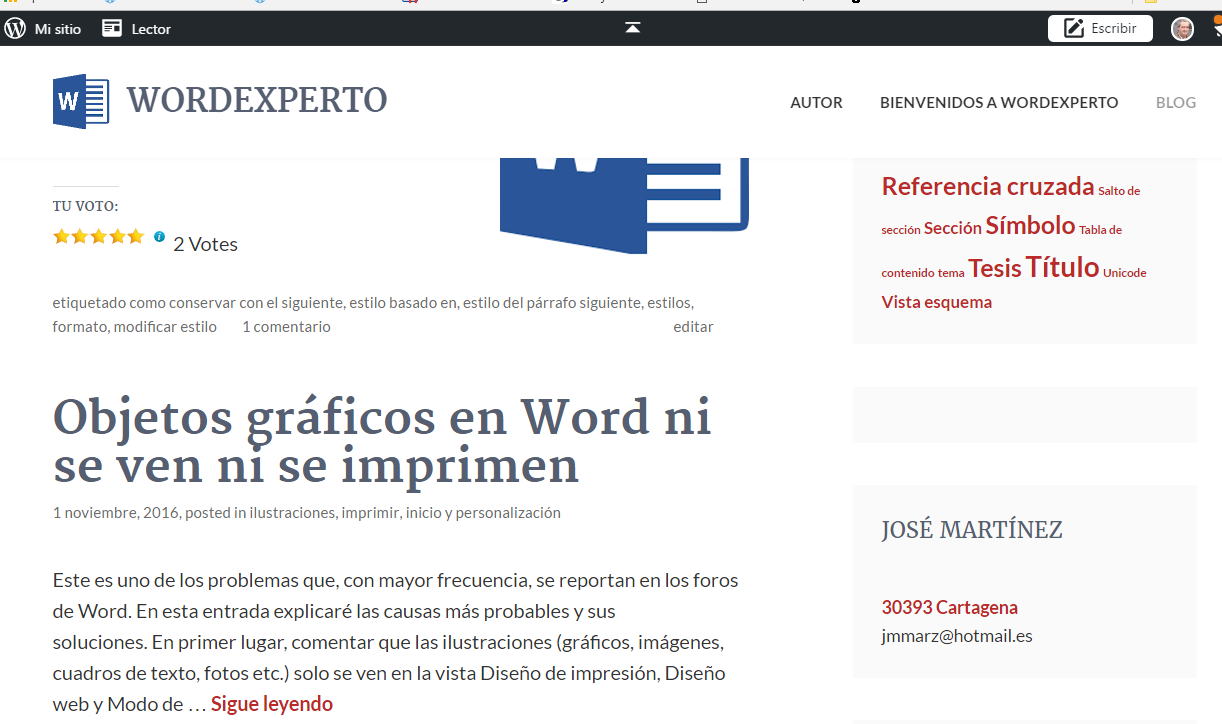Select the 'Sección' tag in the cloud
The image size is (1222, 724).
point(953,229)
